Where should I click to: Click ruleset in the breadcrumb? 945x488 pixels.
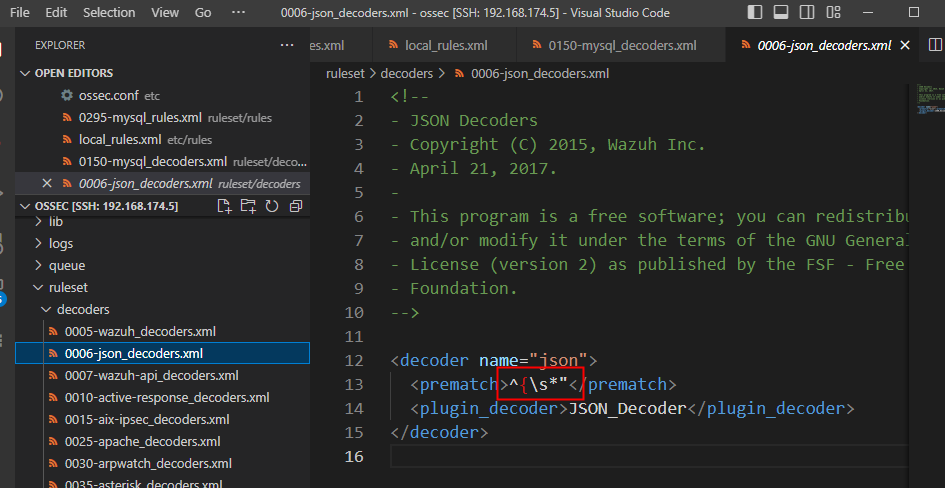pyautogui.click(x=345, y=74)
